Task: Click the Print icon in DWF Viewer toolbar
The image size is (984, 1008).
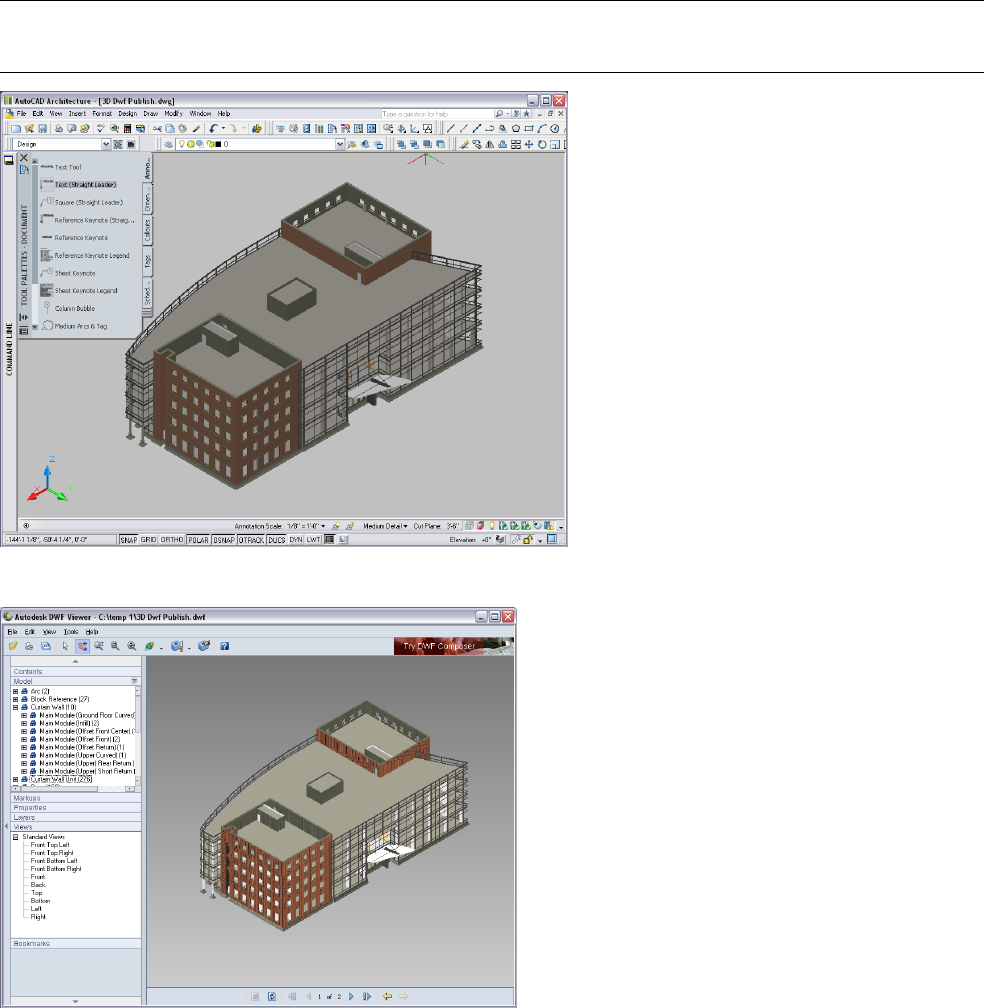Action: (x=29, y=646)
